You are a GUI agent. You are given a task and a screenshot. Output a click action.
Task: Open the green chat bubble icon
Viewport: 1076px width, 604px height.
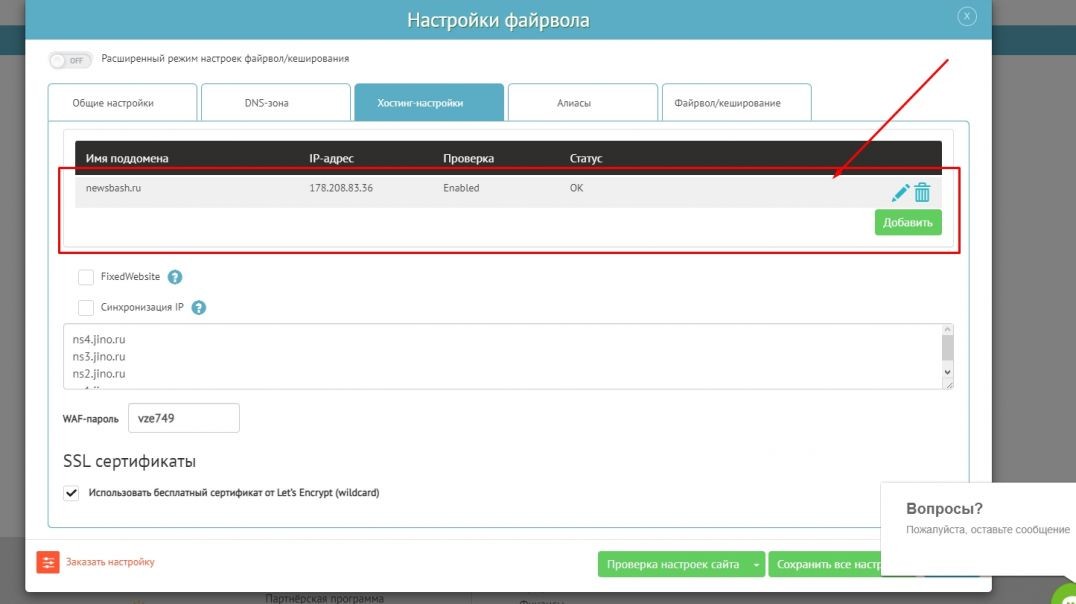click(x=1066, y=594)
